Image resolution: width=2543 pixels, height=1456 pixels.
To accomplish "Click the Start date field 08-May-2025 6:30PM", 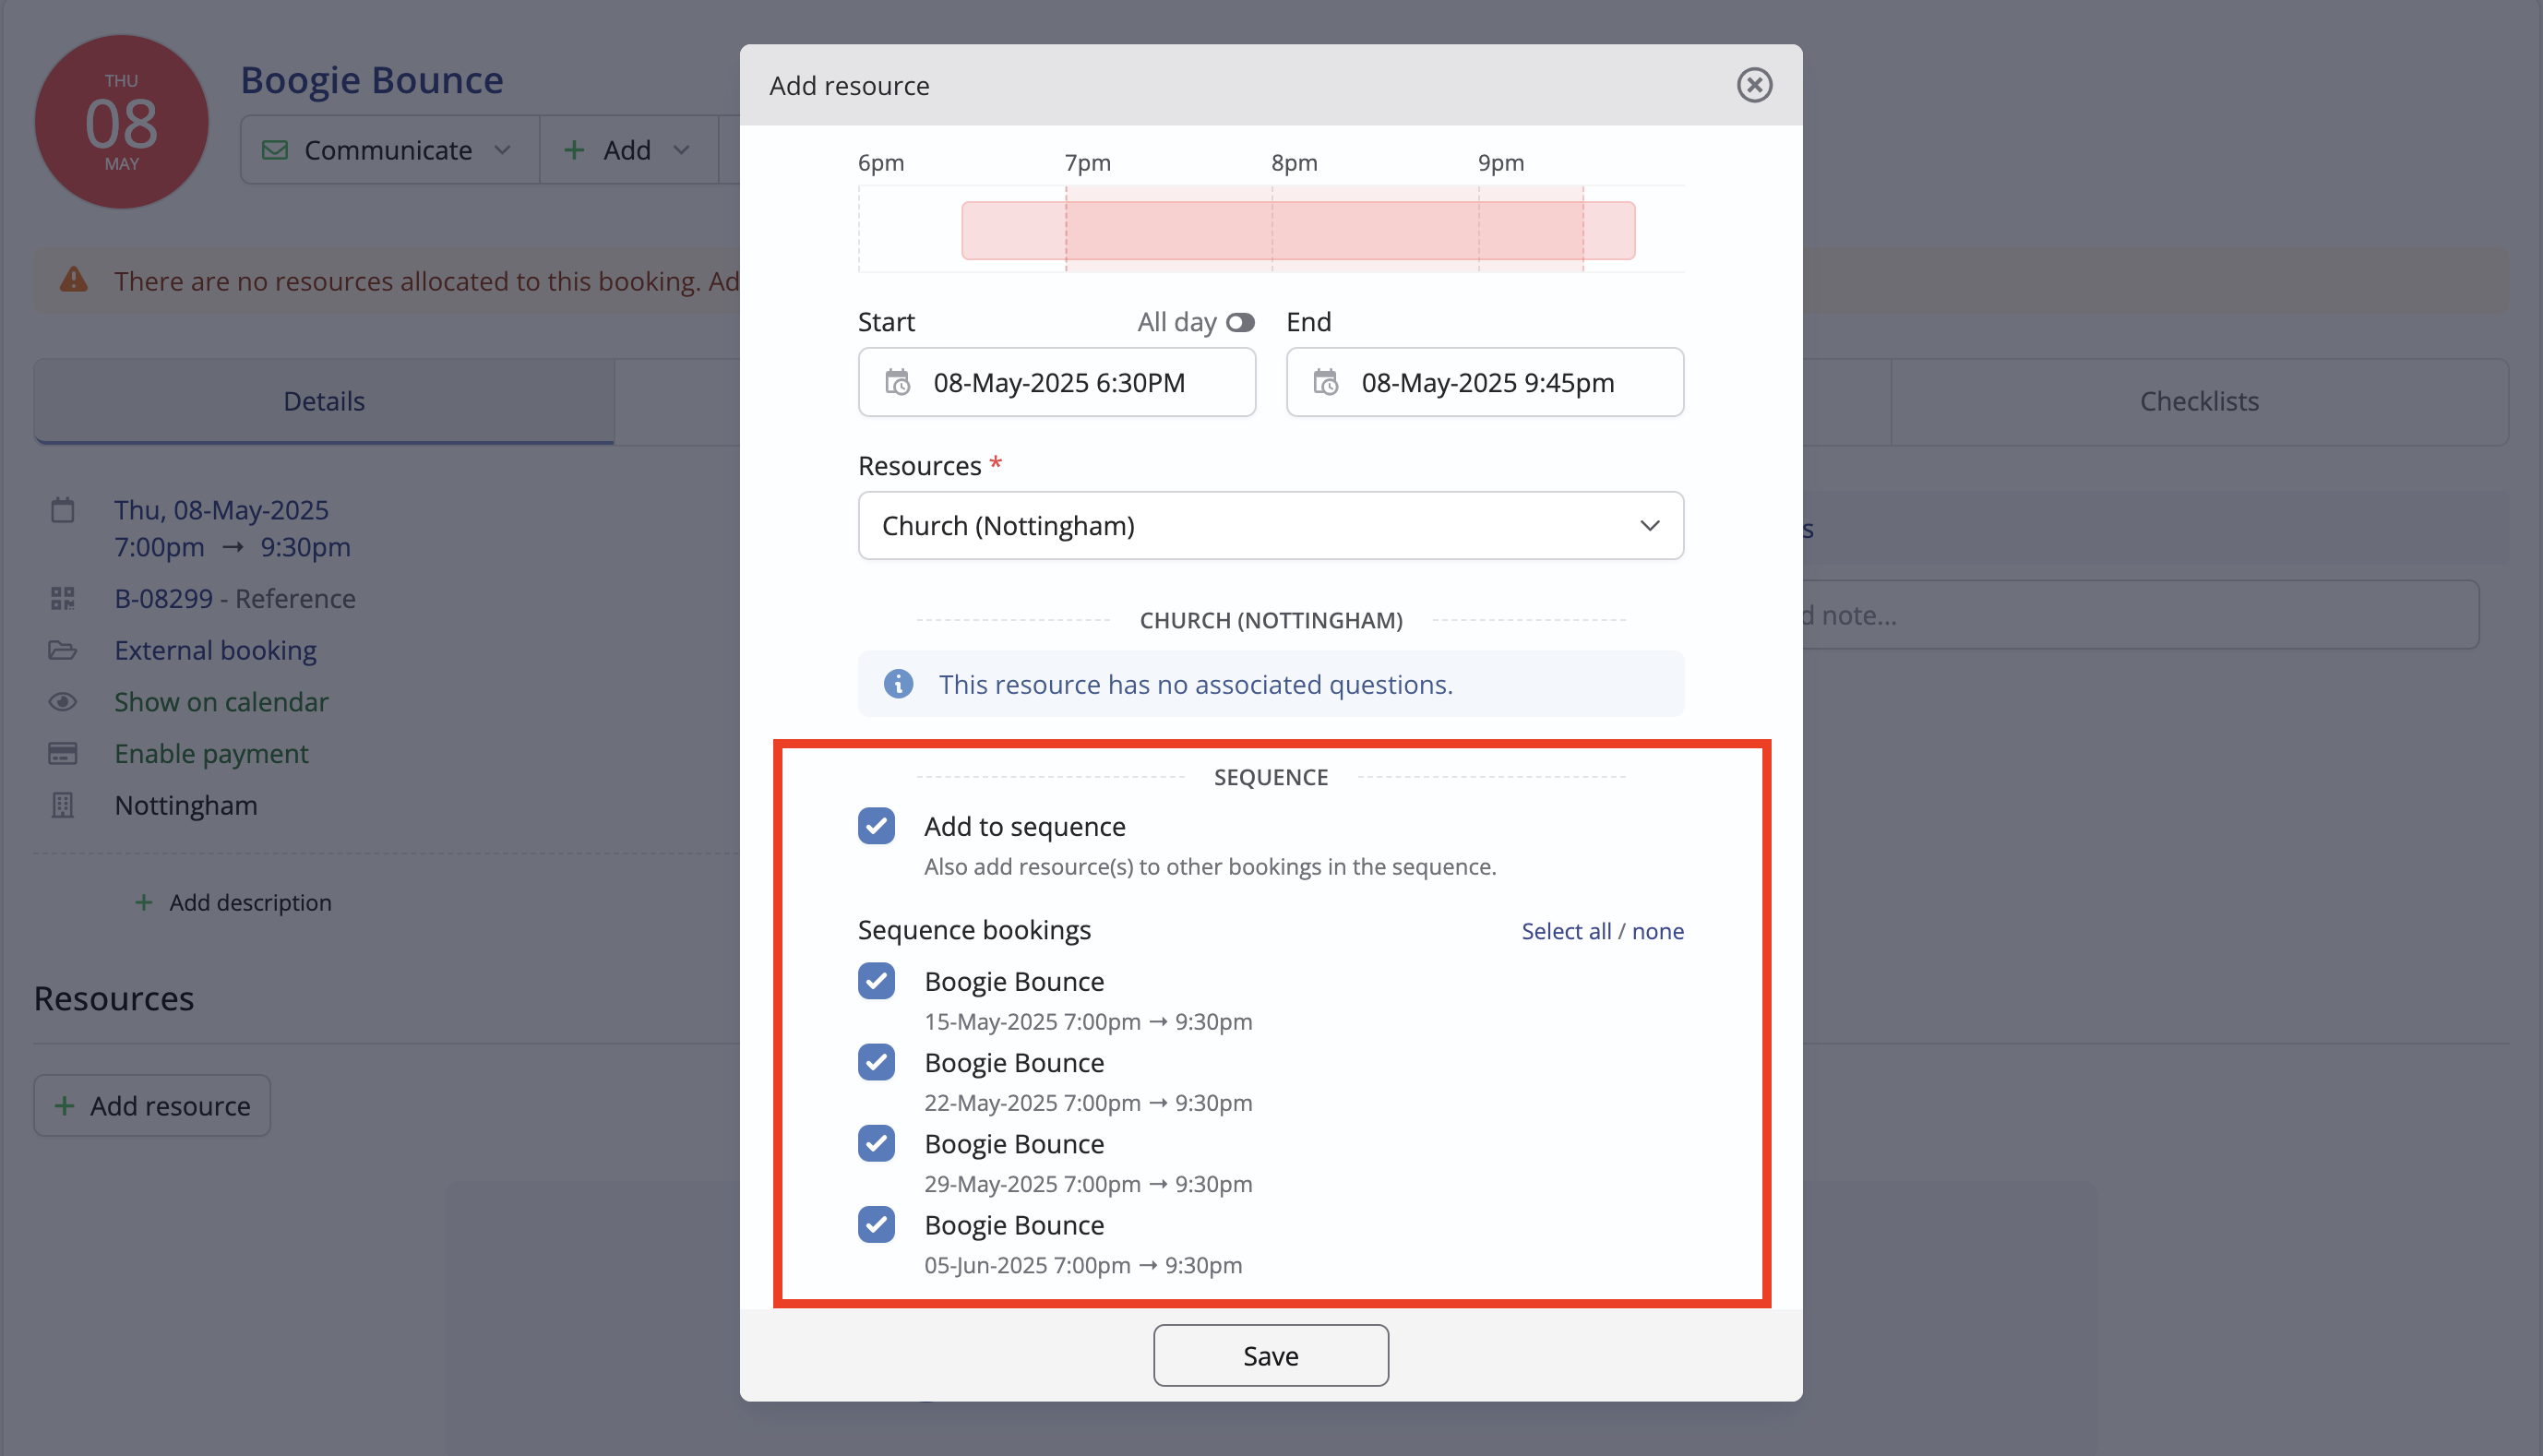I will click(x=1057, y=383).
